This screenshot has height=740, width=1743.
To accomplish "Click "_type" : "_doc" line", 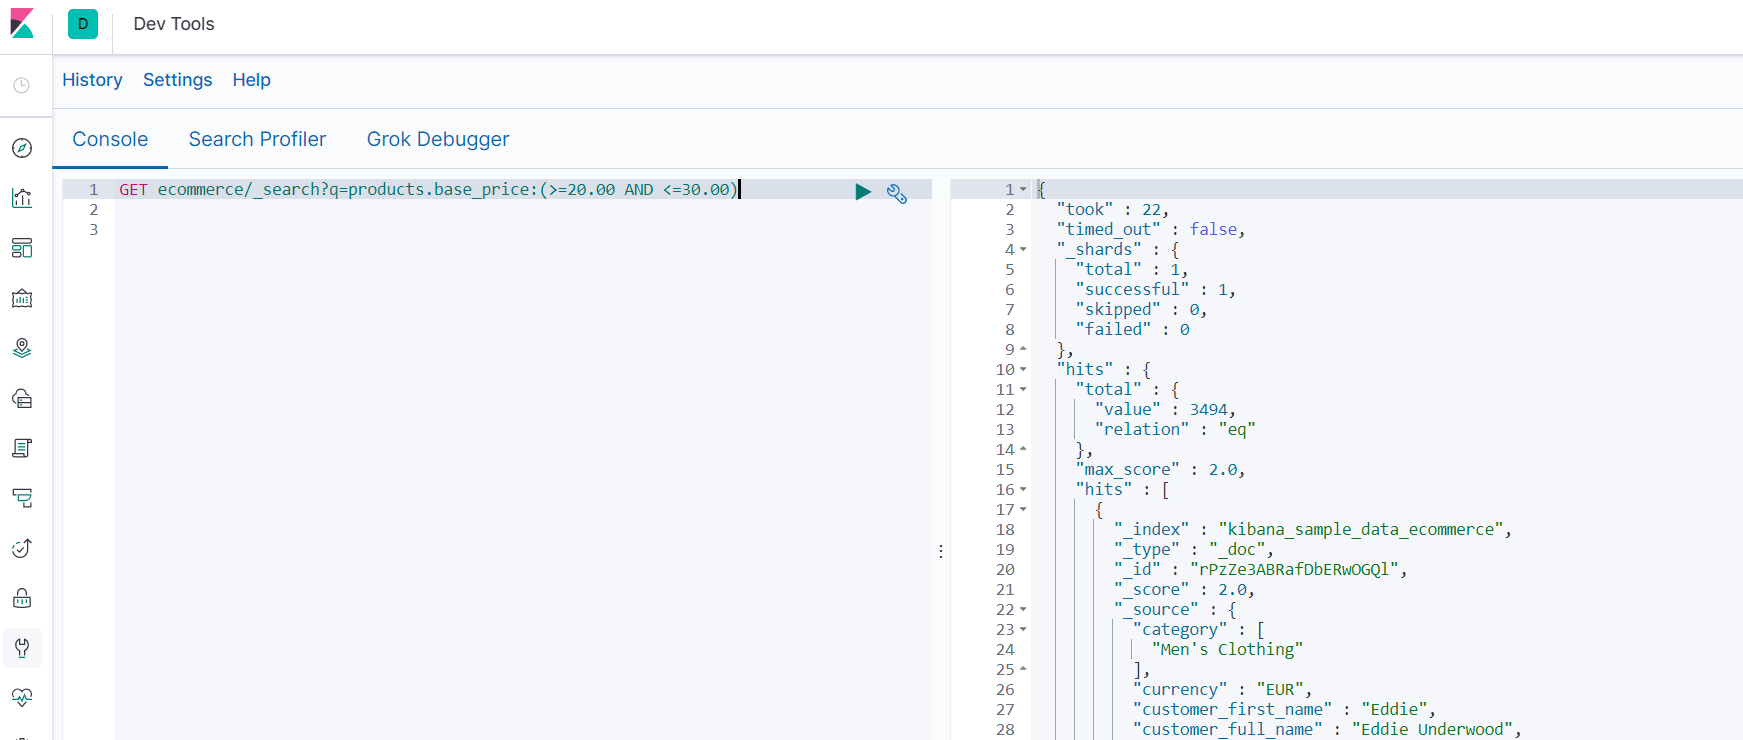I will point(1194,549).
